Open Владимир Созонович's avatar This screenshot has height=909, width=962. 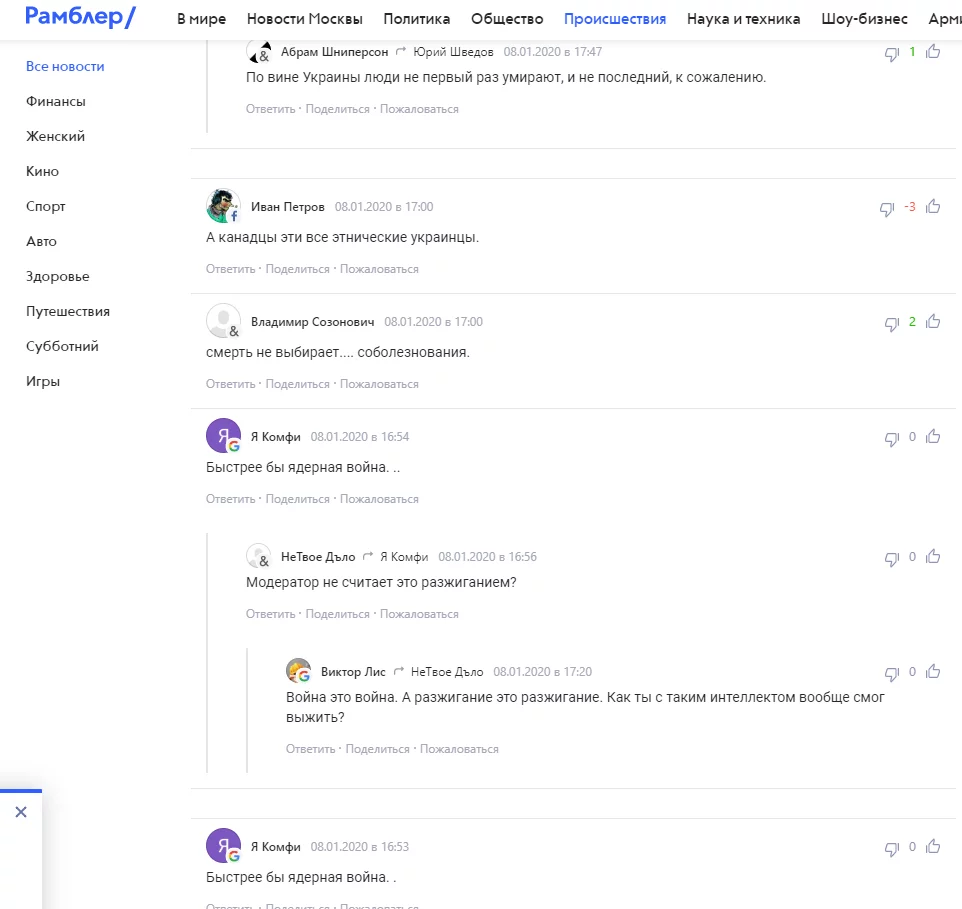point(223,321)
